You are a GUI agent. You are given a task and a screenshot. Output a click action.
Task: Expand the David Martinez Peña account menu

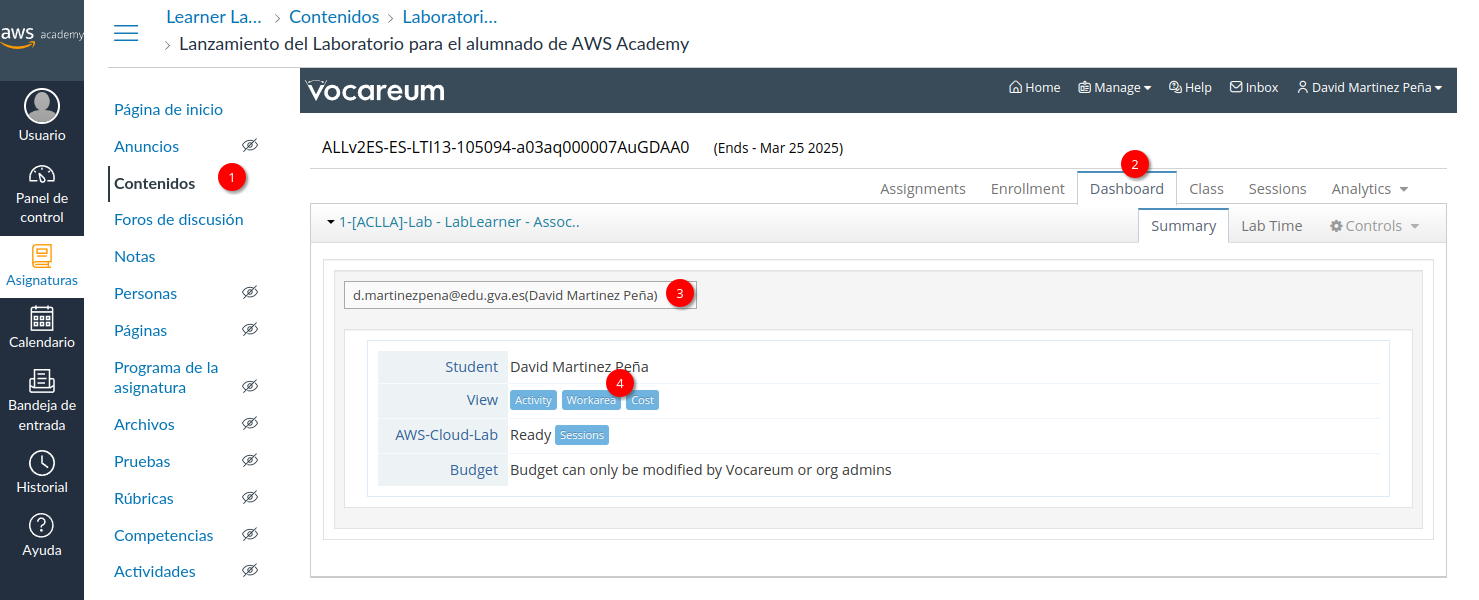(x=1368, y=87)
